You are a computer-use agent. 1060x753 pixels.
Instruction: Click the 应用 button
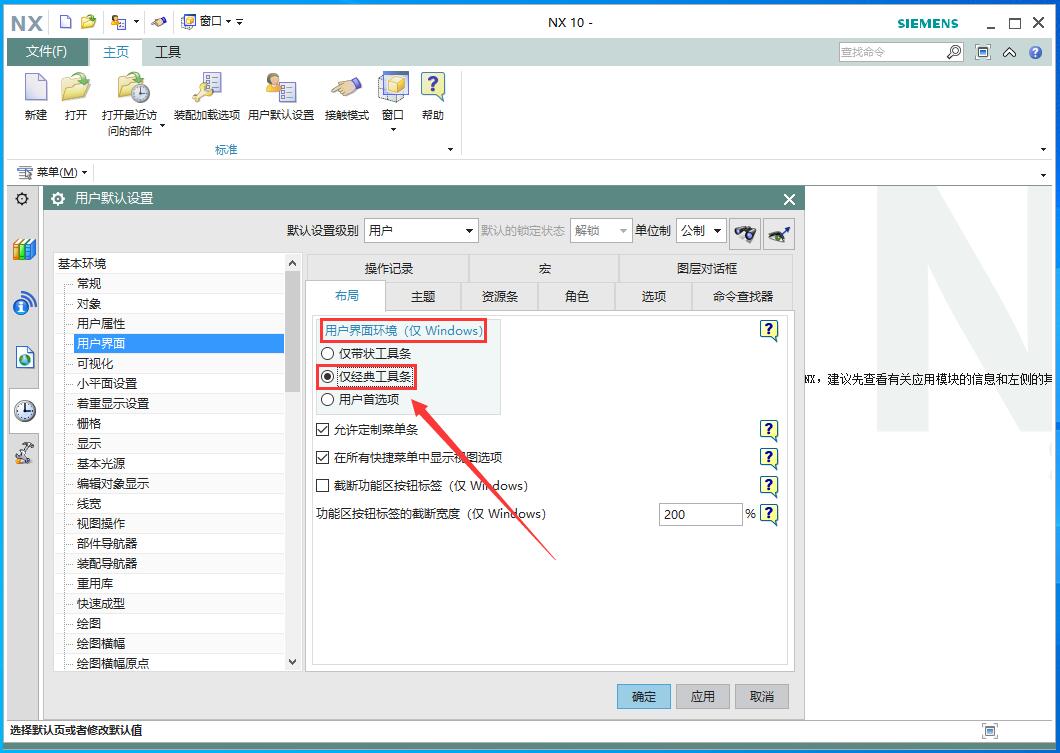click(x=703, y=696)
